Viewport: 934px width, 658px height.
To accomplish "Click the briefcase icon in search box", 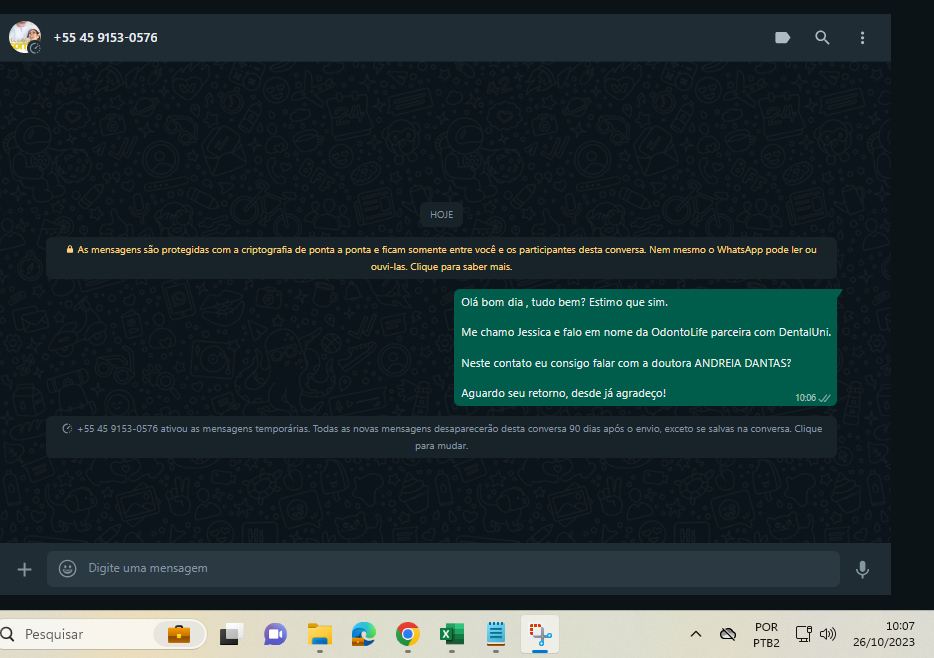I will [179, 634].
